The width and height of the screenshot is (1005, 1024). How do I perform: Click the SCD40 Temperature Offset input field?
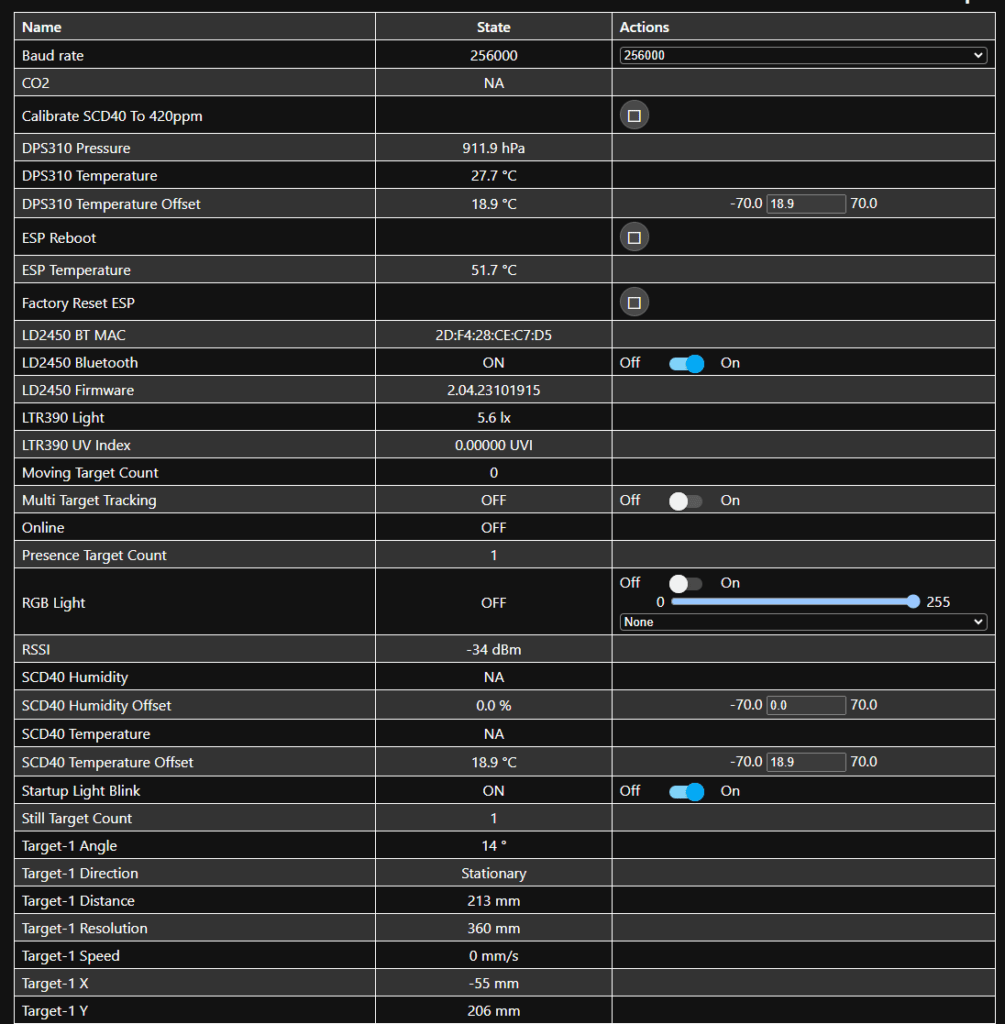tap(806, 762)
